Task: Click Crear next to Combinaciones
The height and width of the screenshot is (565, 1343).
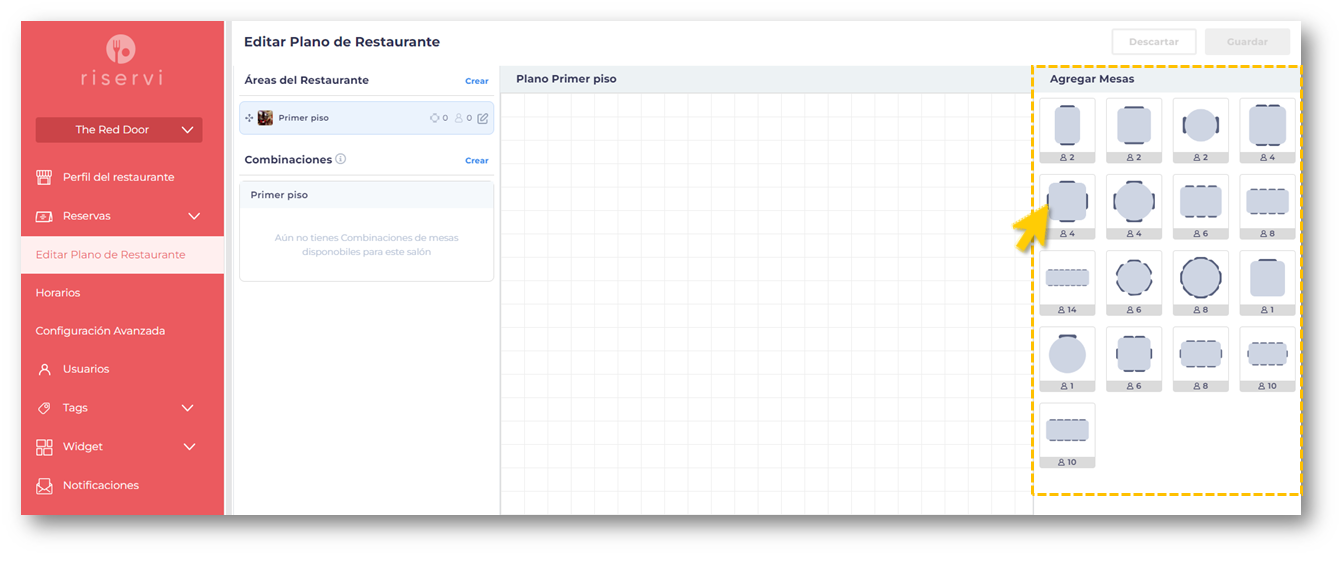Action: coord(477,160)
